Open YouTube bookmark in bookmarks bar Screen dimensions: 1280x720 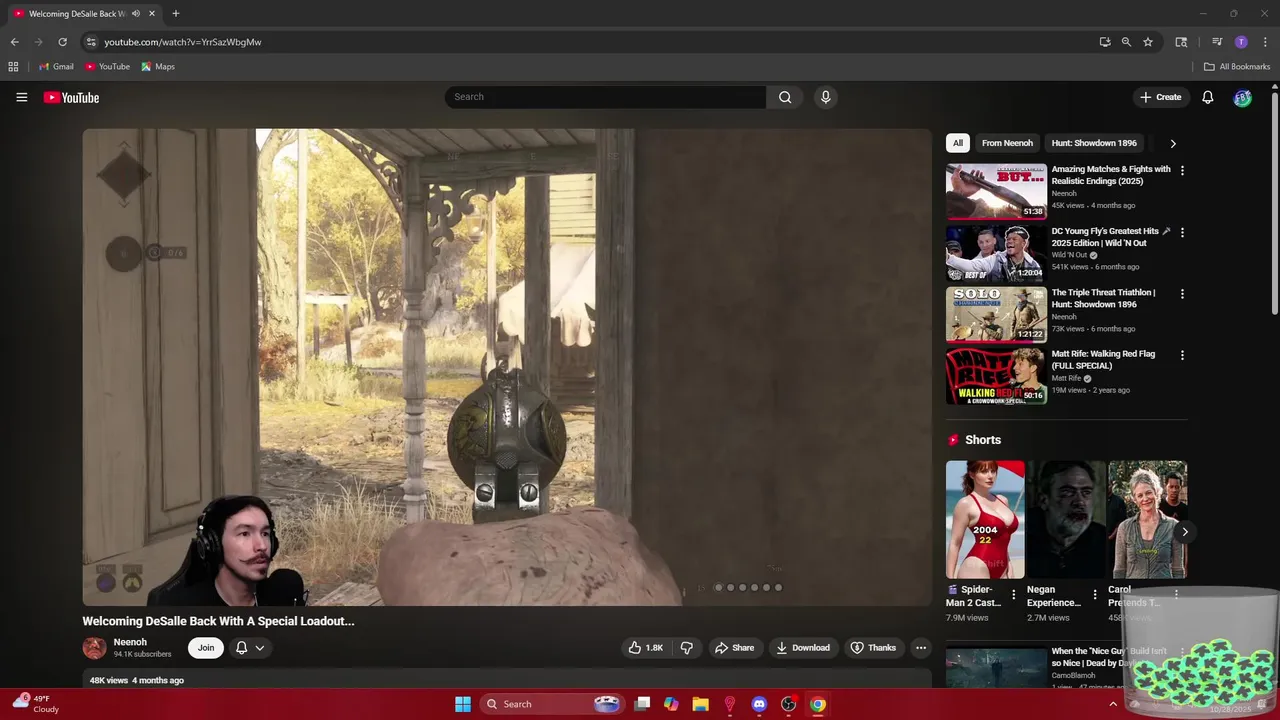click(x=107, y=67)
